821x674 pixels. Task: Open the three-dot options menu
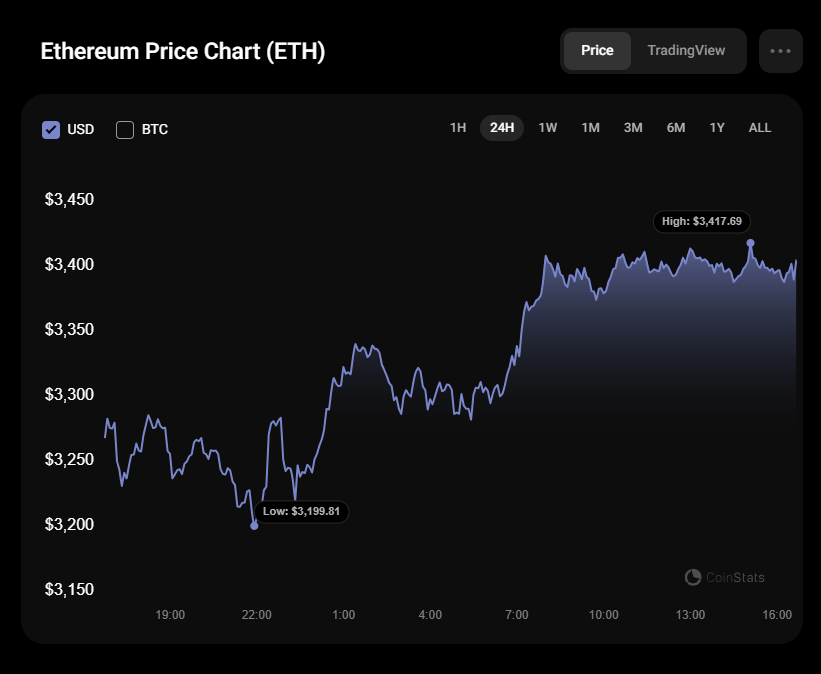click(780, 50)
